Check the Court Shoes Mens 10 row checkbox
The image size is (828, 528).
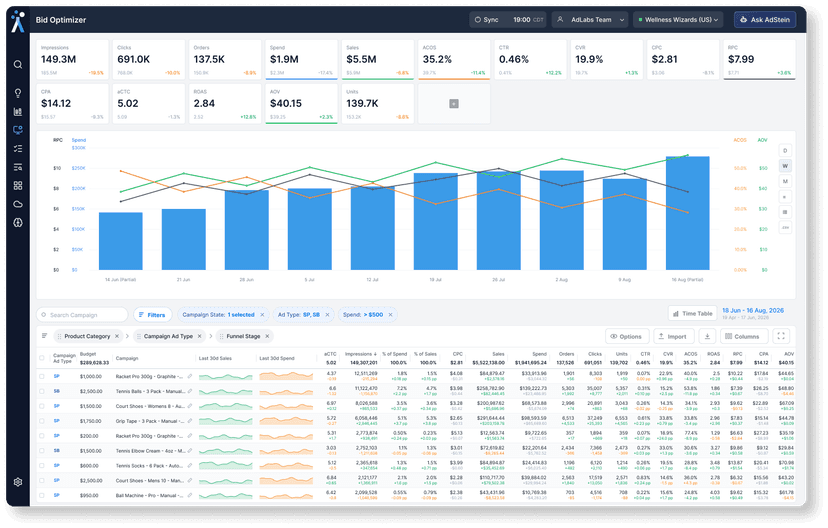pos(42,480)
